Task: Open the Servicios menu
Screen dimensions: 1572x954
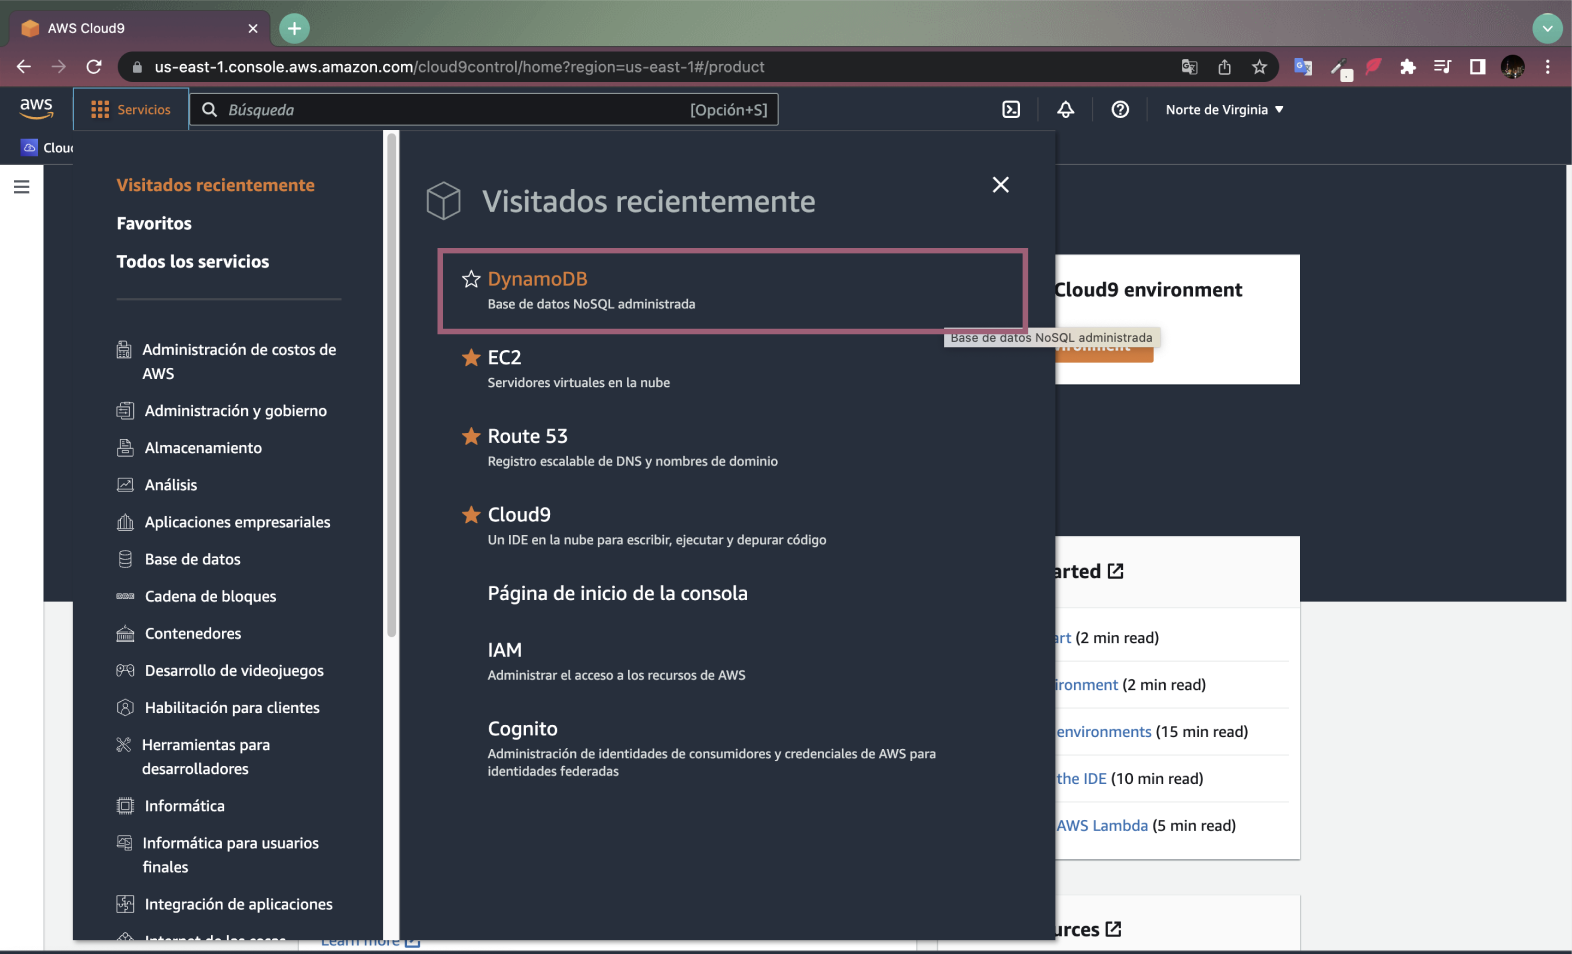Action: click(x=131, y=110)
